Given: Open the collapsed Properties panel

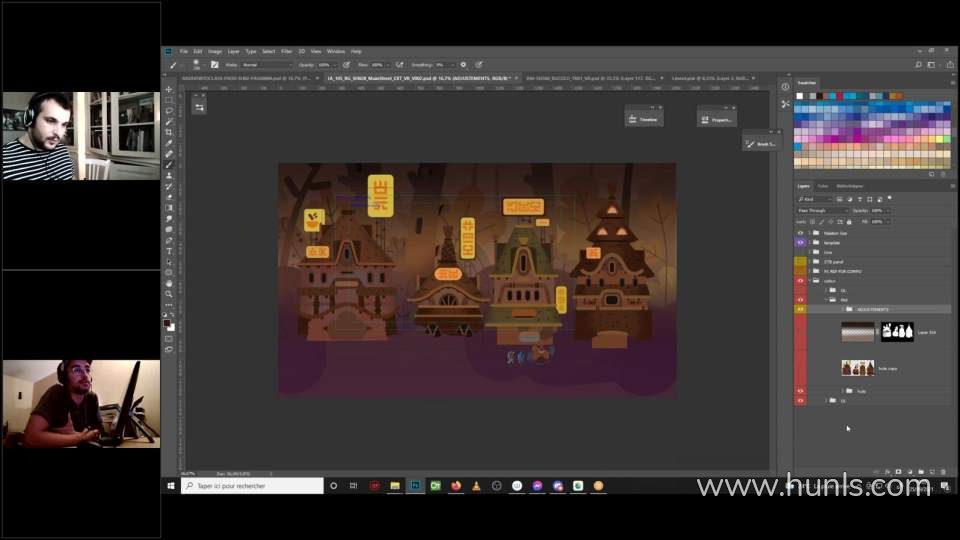Looking at the screenshot, I should click(x=717, y=119).
